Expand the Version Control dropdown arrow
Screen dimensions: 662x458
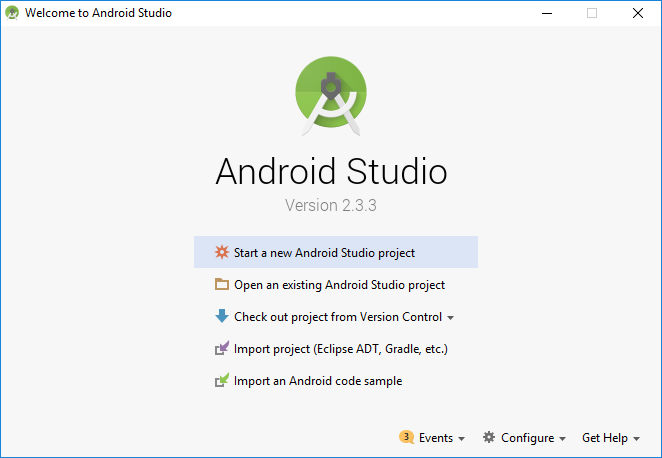click(x=450, y=318)
